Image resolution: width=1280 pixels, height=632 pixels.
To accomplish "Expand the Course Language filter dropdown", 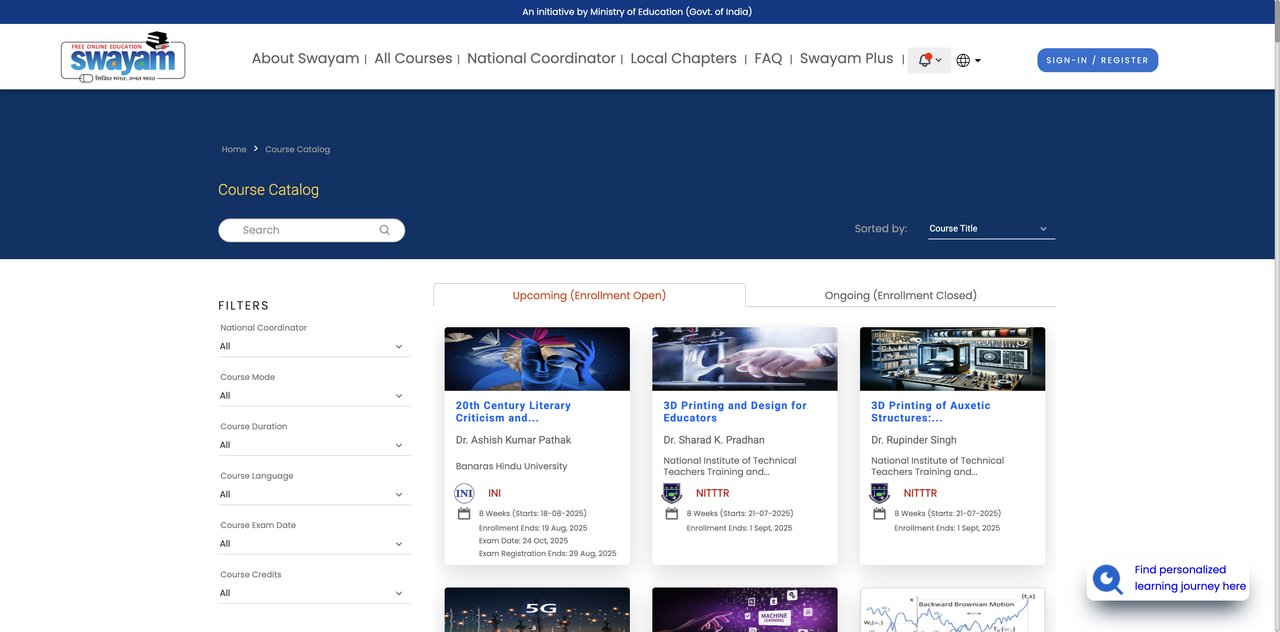I will point(314,494).
